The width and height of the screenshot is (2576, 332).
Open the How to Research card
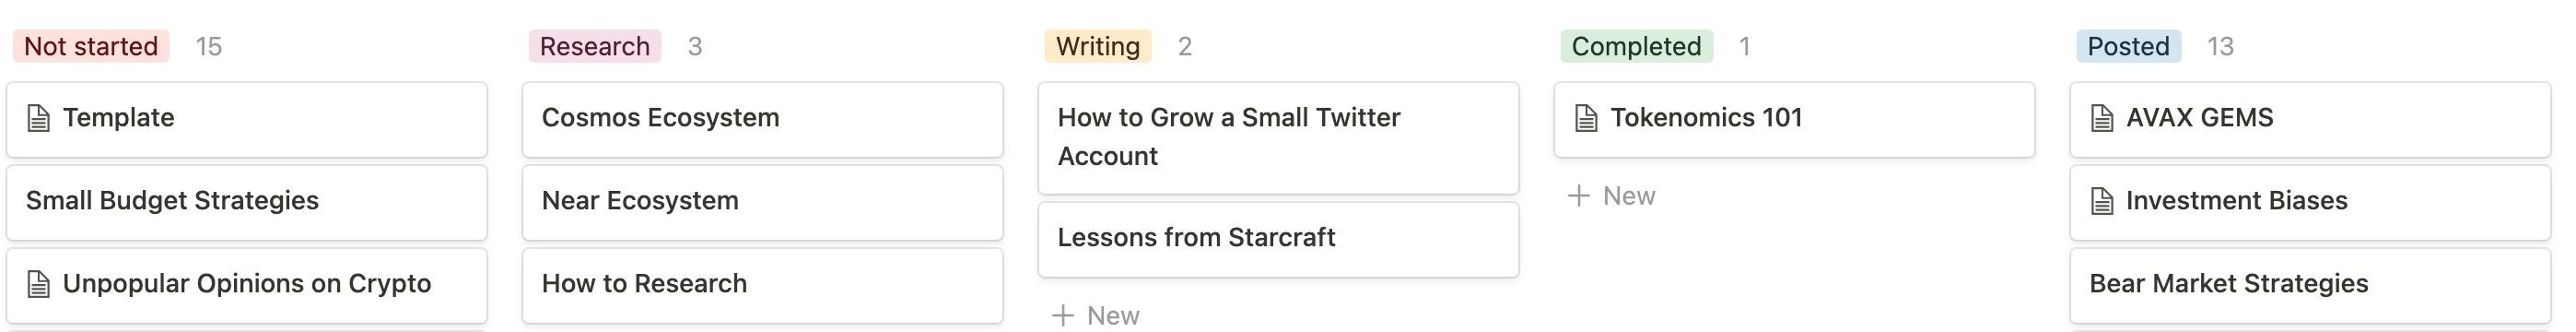[x=763, y=285]
